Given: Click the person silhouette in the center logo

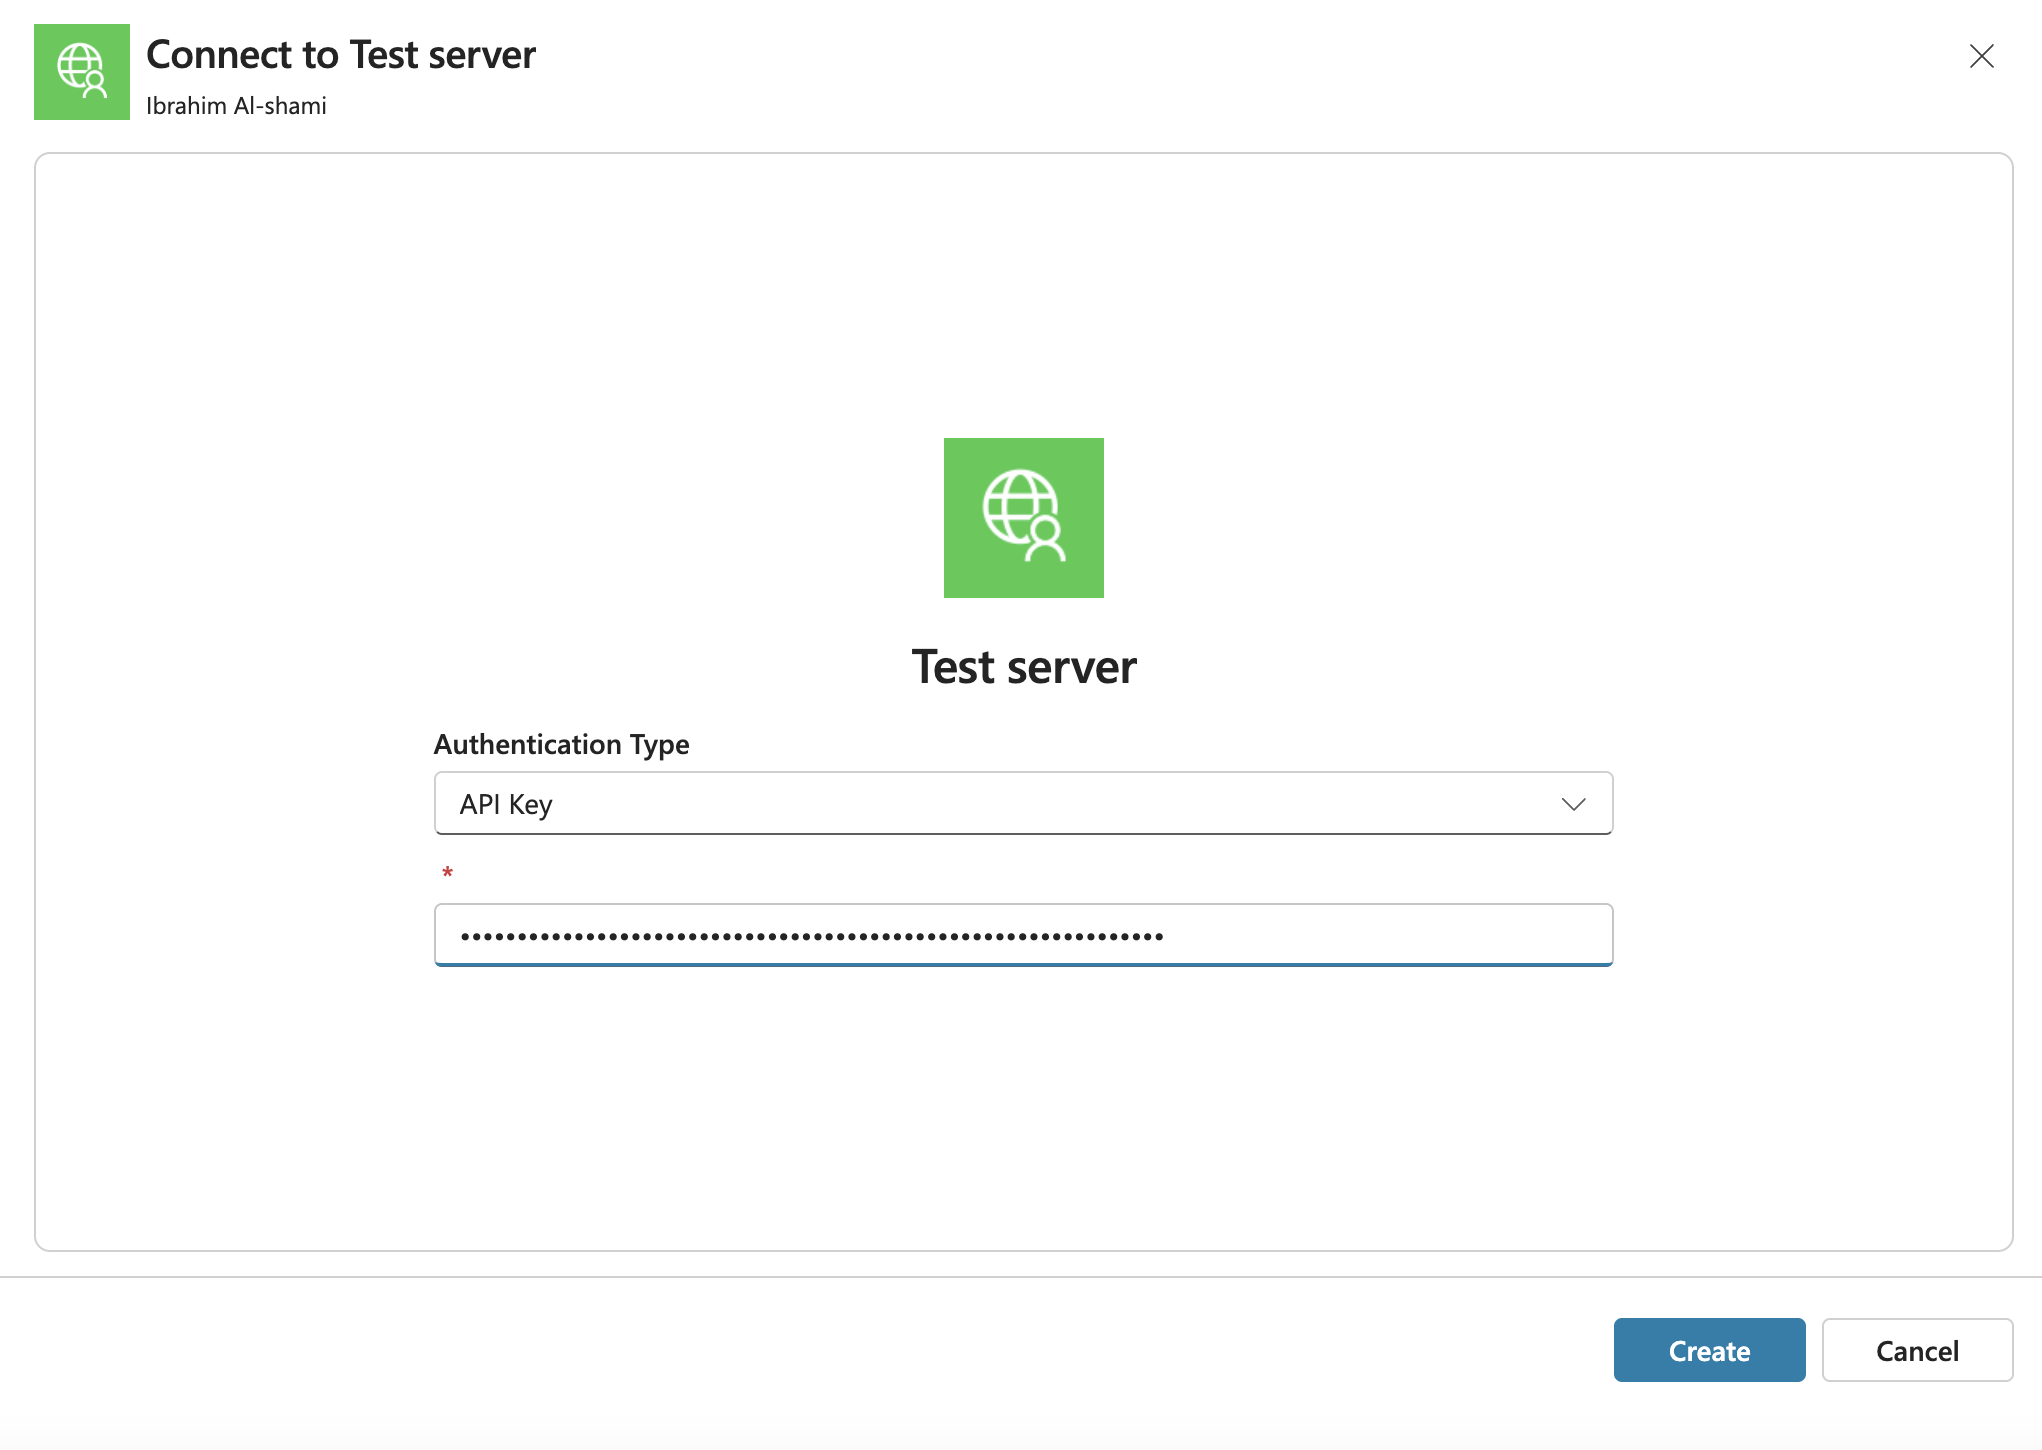Looking at the screenshot, I should click(x=1046, y=541).
